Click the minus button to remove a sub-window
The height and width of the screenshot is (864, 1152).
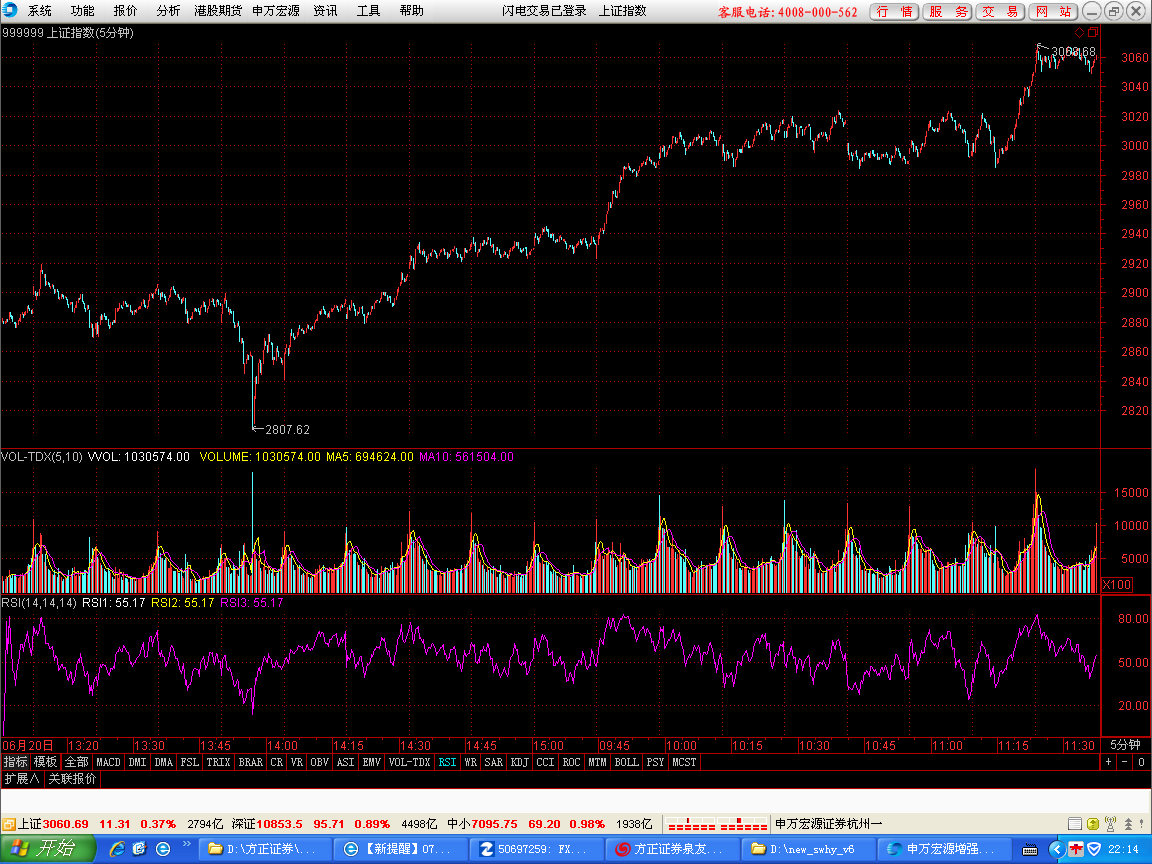(1125, 762)
